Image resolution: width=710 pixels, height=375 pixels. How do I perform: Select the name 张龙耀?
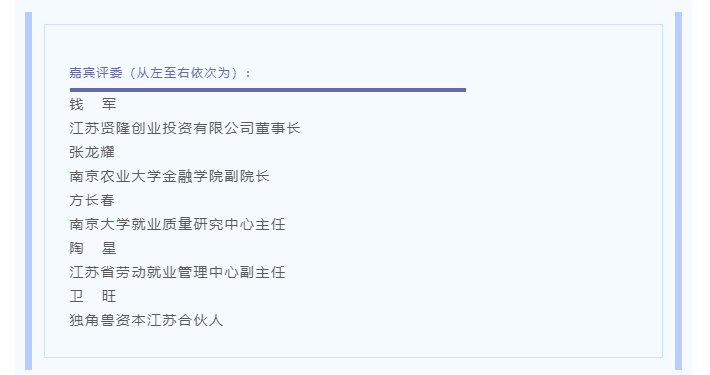coord(92,152)
